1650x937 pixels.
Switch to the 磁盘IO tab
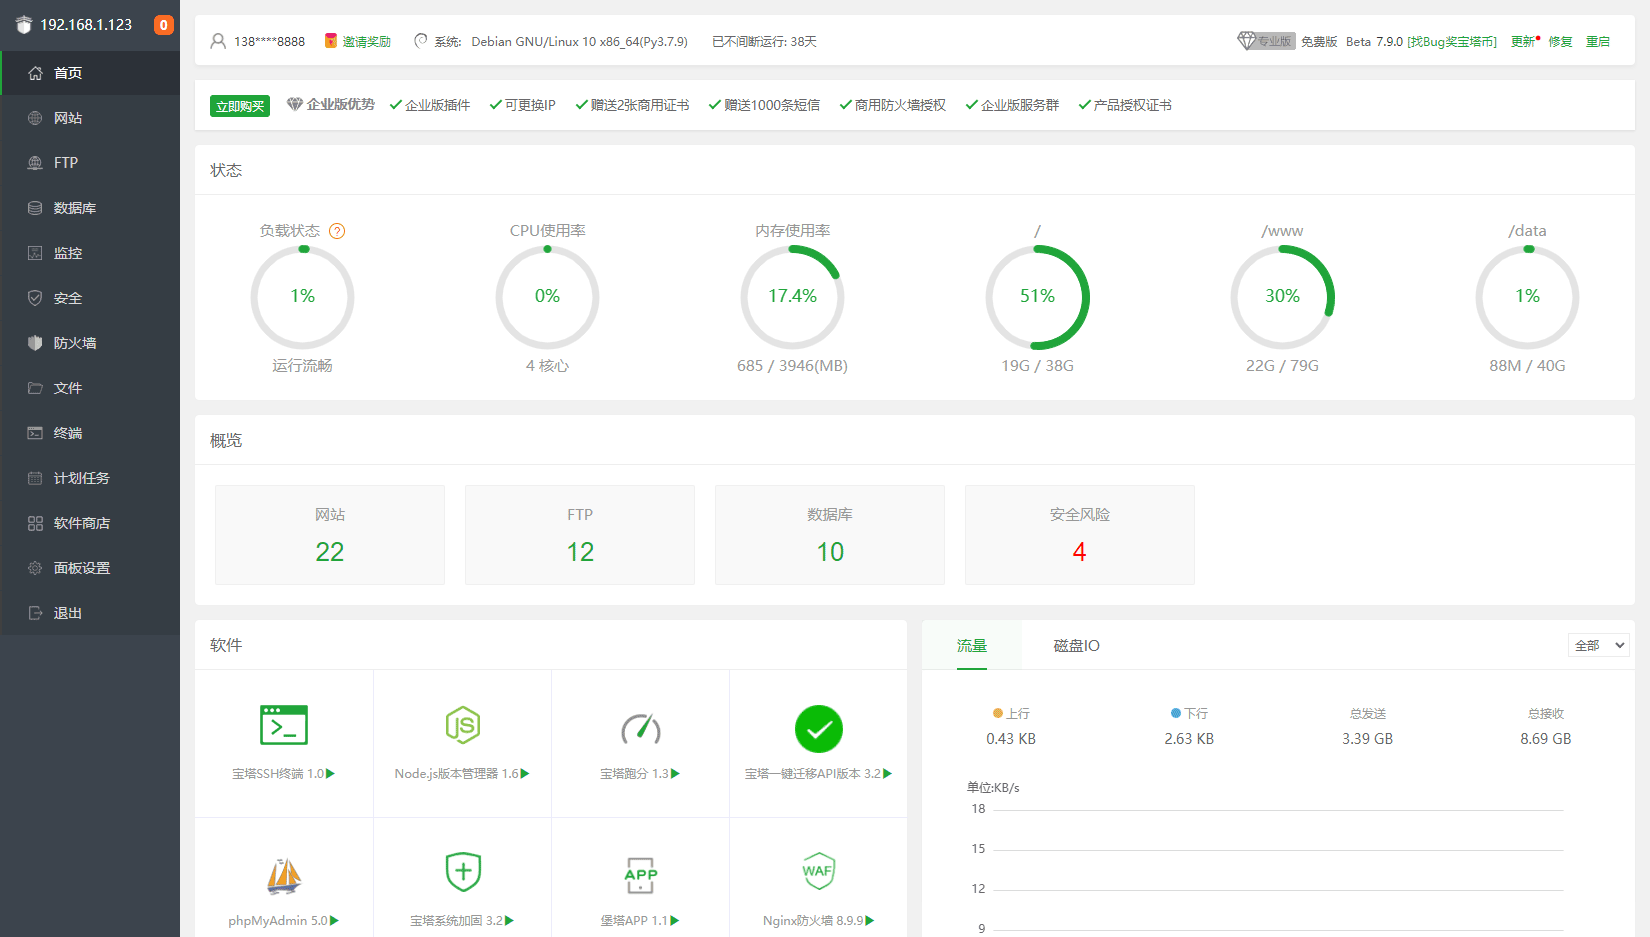coord(1076,645)
